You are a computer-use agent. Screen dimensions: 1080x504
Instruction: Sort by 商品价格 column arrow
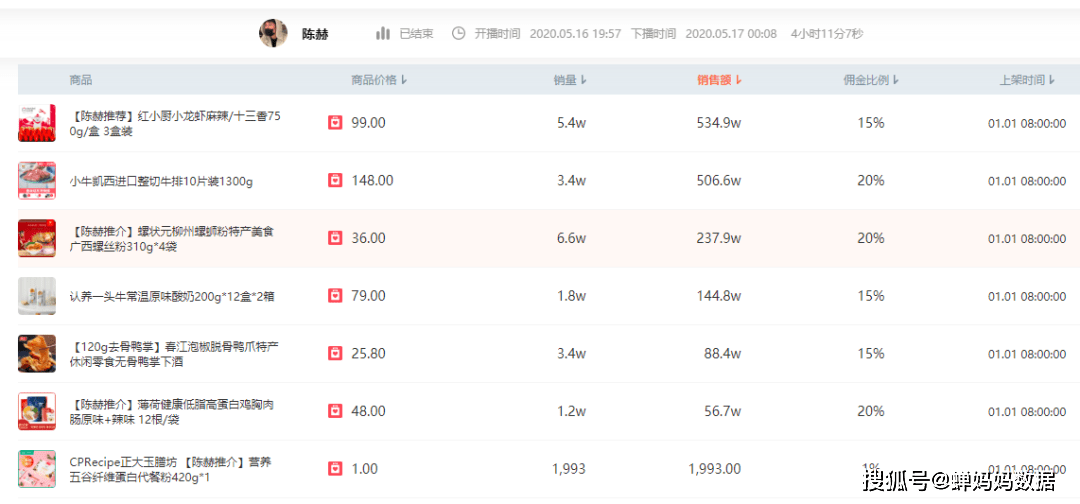pyautogui.click(x=404, y=80)
